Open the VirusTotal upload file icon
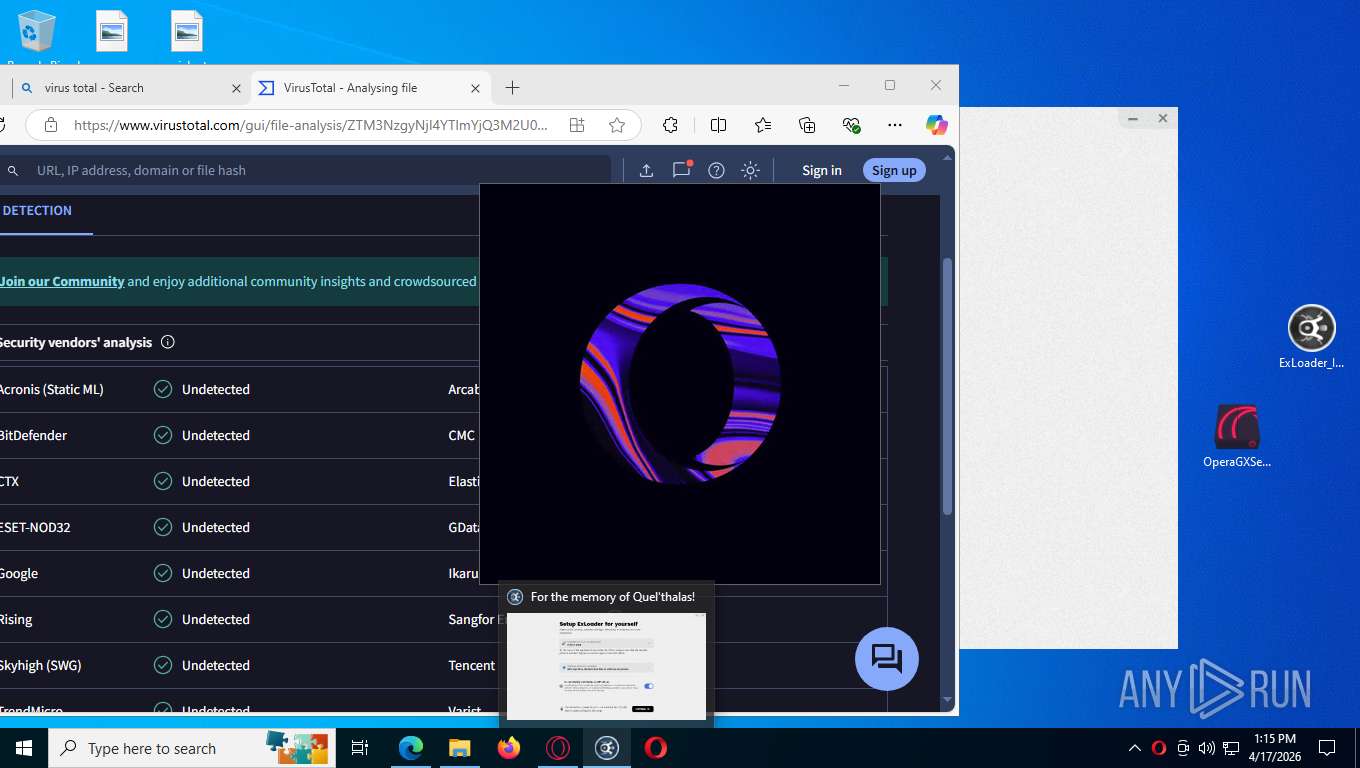 point(646,170)
